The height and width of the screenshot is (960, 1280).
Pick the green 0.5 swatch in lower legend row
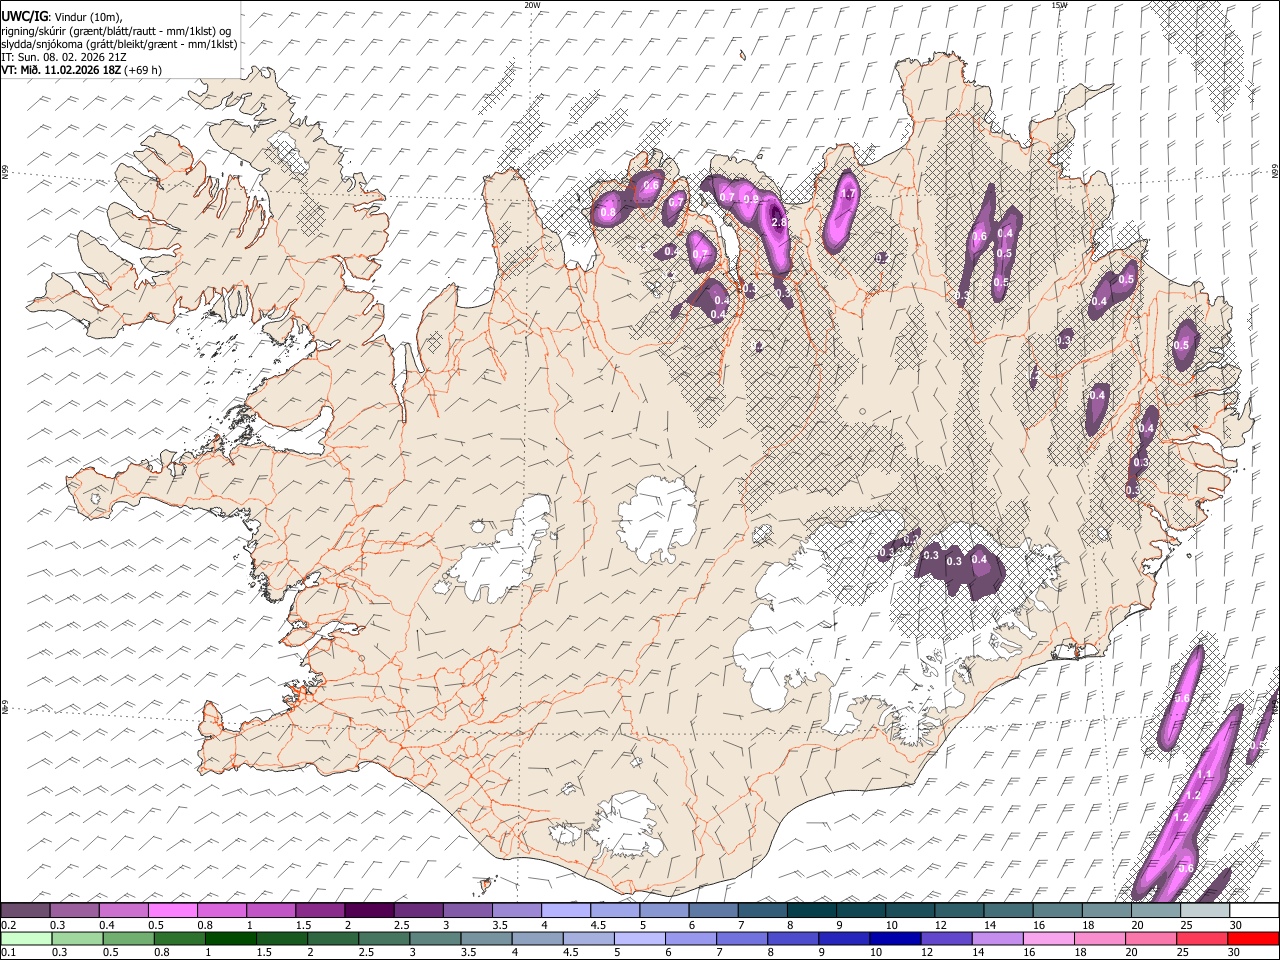pos(129,938)
